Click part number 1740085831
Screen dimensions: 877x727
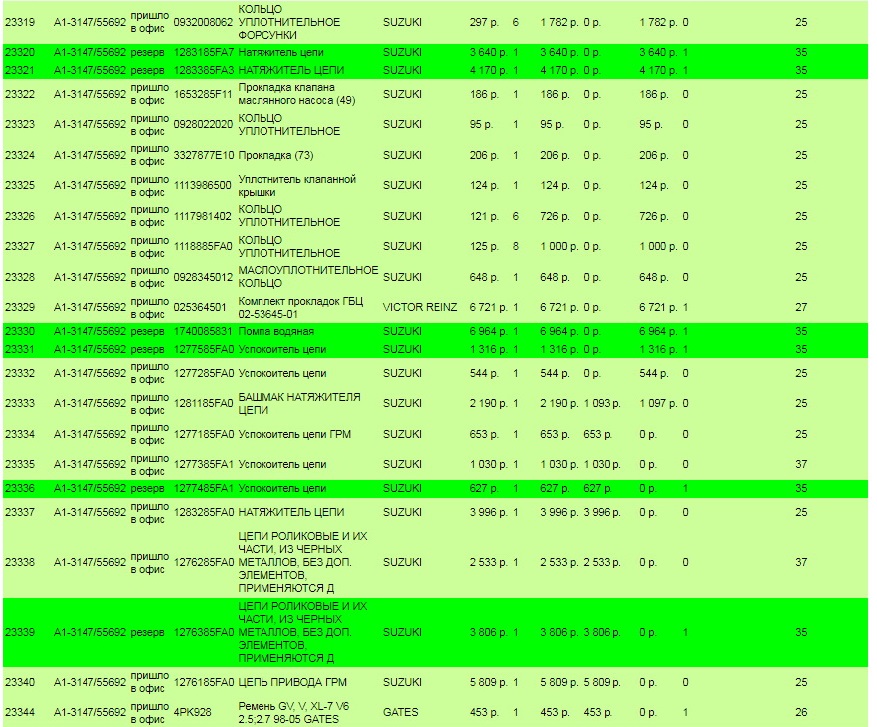203,331
